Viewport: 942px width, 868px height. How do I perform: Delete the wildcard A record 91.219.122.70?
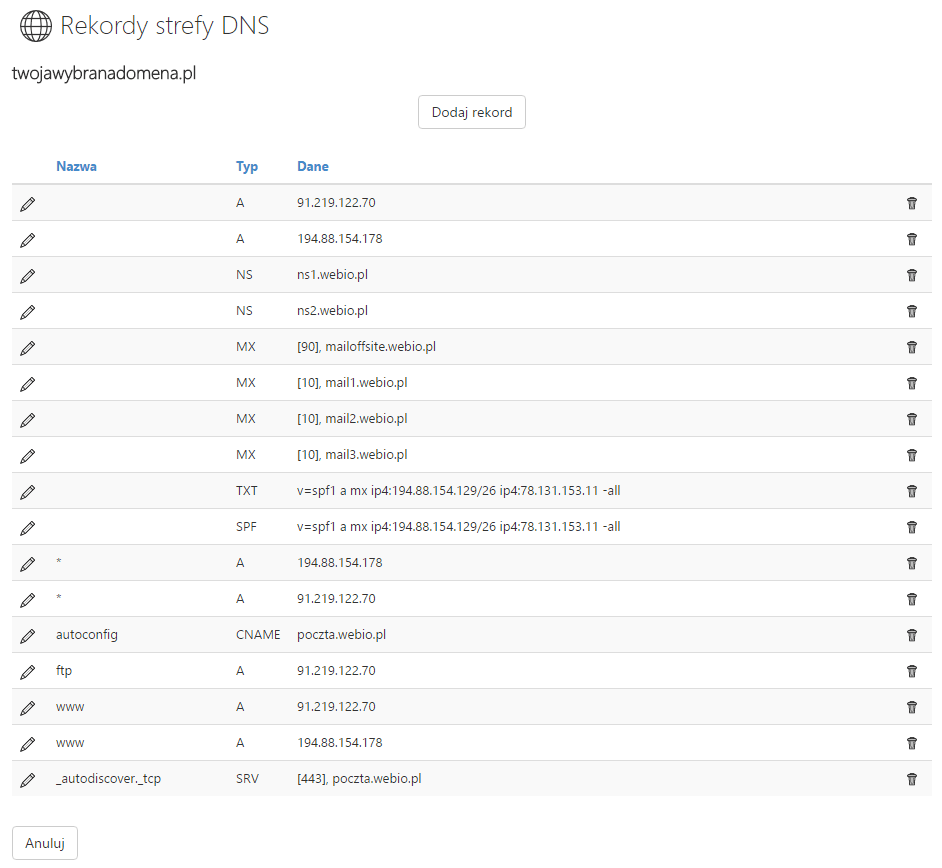point(911,599)
